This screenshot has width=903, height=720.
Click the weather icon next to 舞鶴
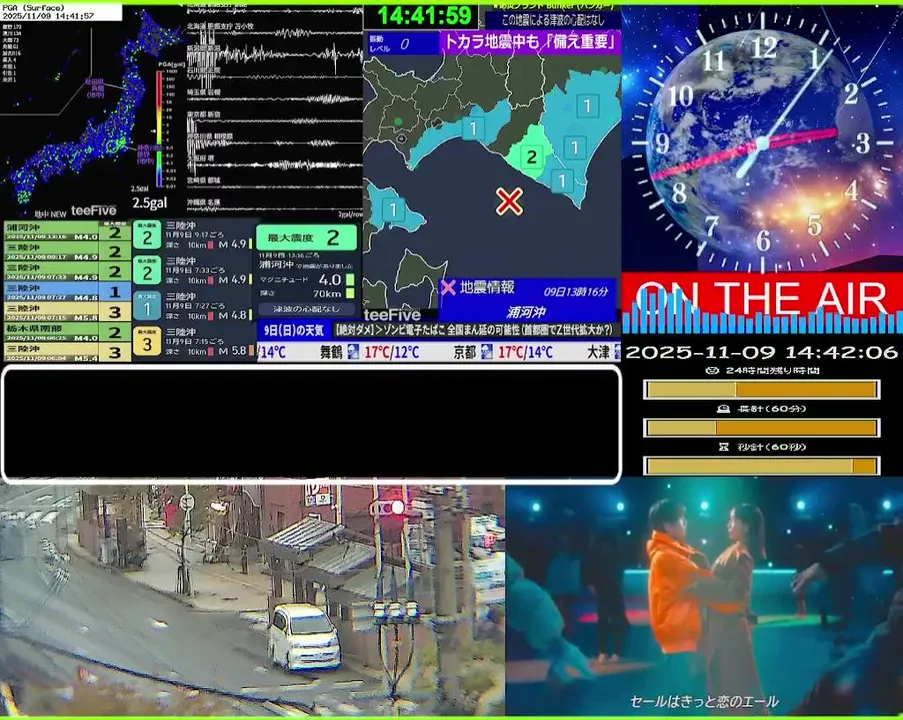pyautogui.click(x=353, y=351)
